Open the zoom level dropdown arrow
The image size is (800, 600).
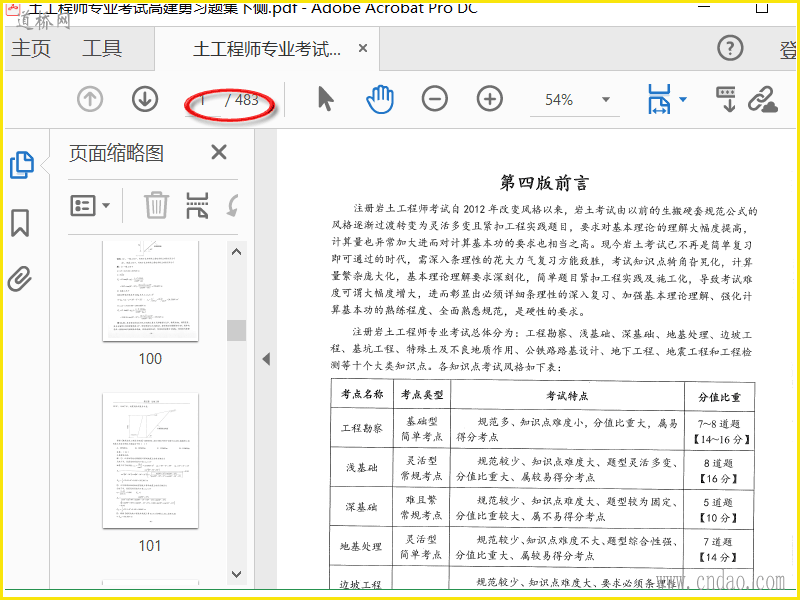pos(606,99)
